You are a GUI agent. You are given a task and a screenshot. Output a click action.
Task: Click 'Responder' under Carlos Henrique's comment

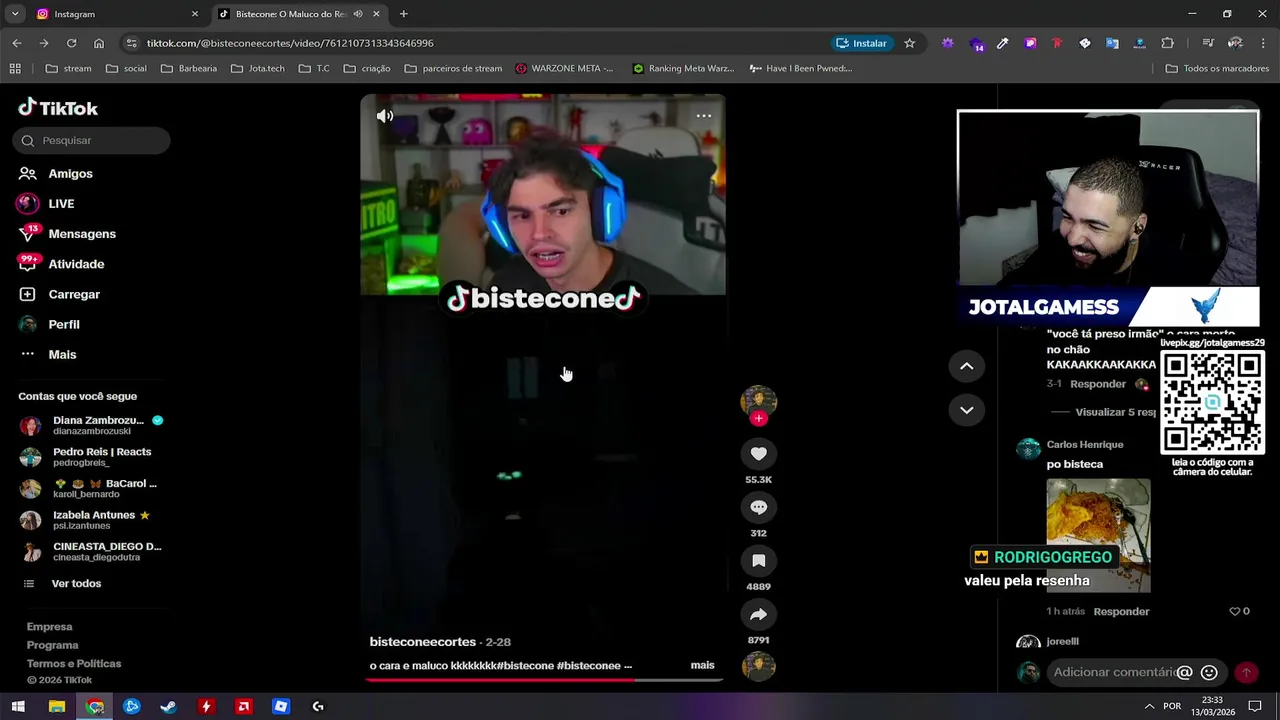pos(1121,611)
